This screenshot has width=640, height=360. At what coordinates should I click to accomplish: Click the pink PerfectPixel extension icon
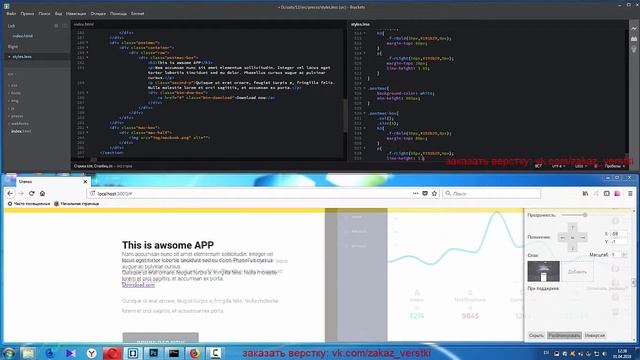tap(617, 193)
